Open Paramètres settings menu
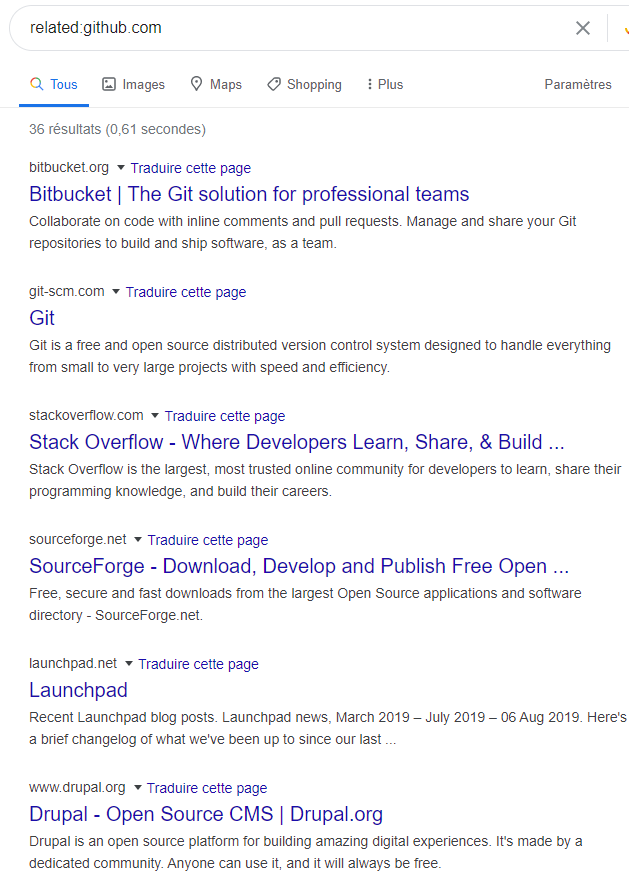The image size is (629, 873). pos(578,85)
